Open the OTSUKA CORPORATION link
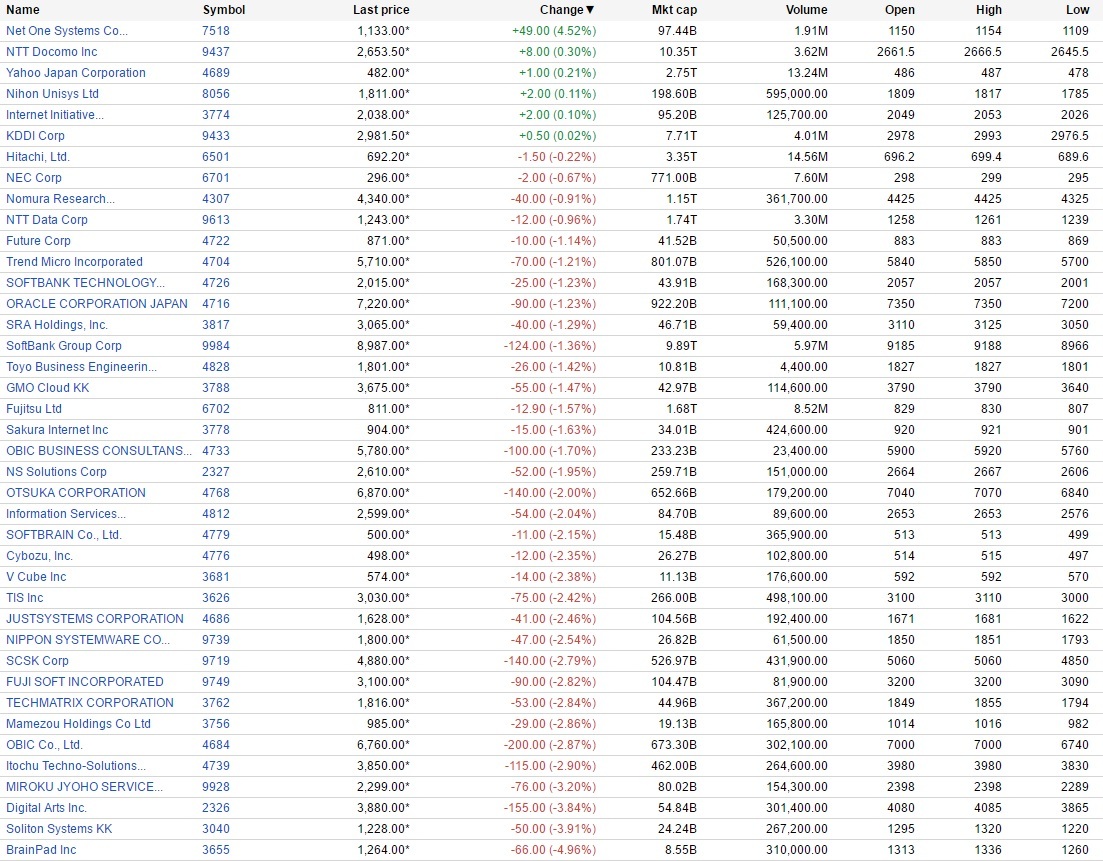This screenshot has width=1103, height=861. (x=76, y=493)
